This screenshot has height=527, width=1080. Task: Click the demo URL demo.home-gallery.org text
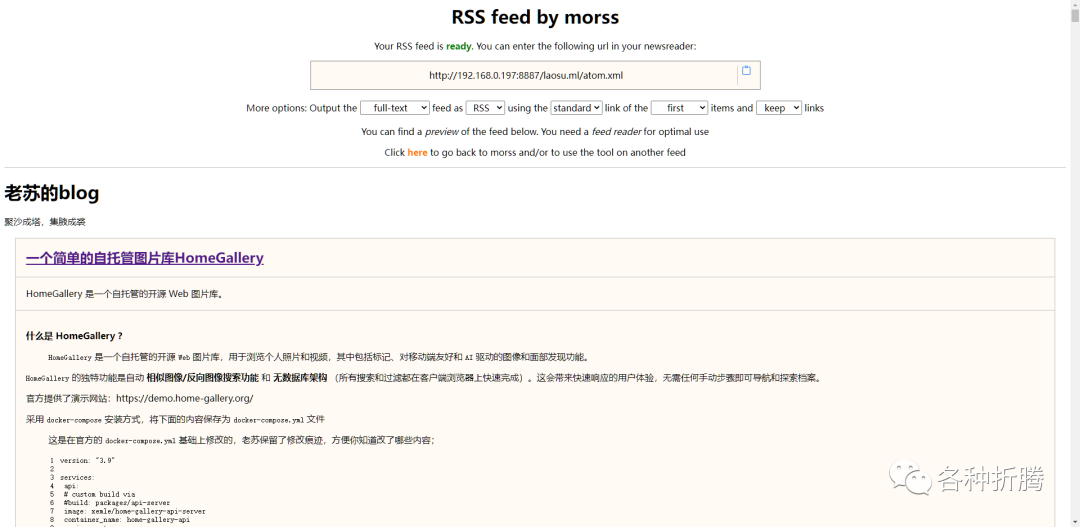[185, 398]
